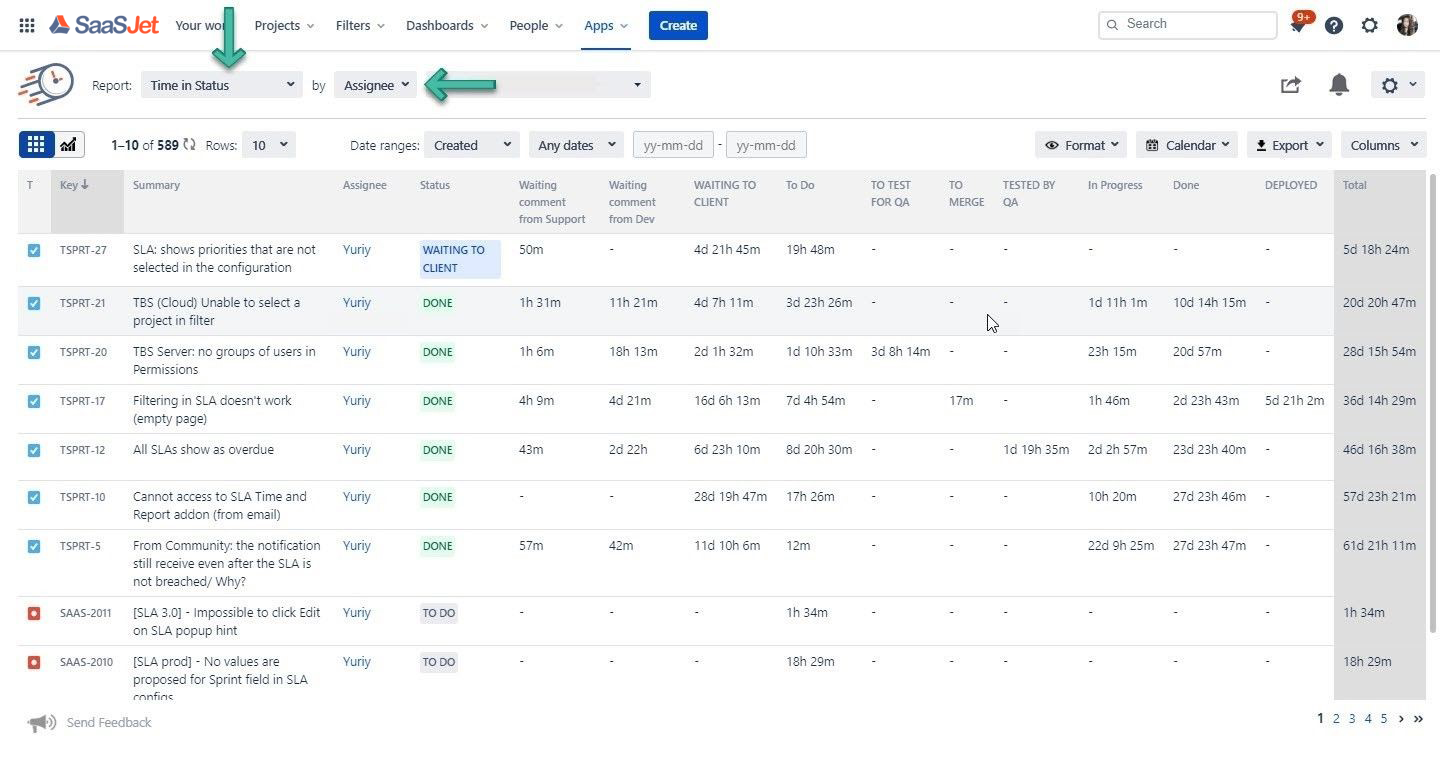Toggle checkbox for TSPRT-5 row
Image resolution: width=1440 pixels, height=757 pixels.
tap(34, 547)
